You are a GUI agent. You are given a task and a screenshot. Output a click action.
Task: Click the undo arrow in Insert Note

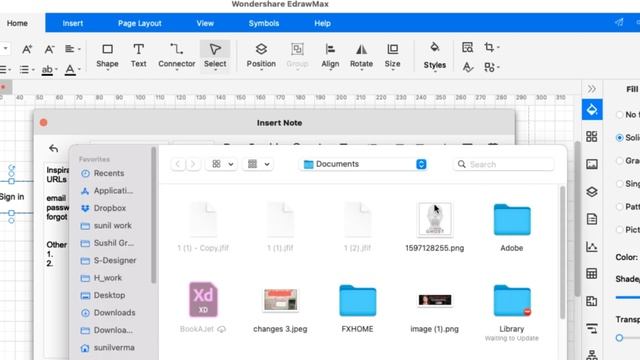click(x=53, y=148)
